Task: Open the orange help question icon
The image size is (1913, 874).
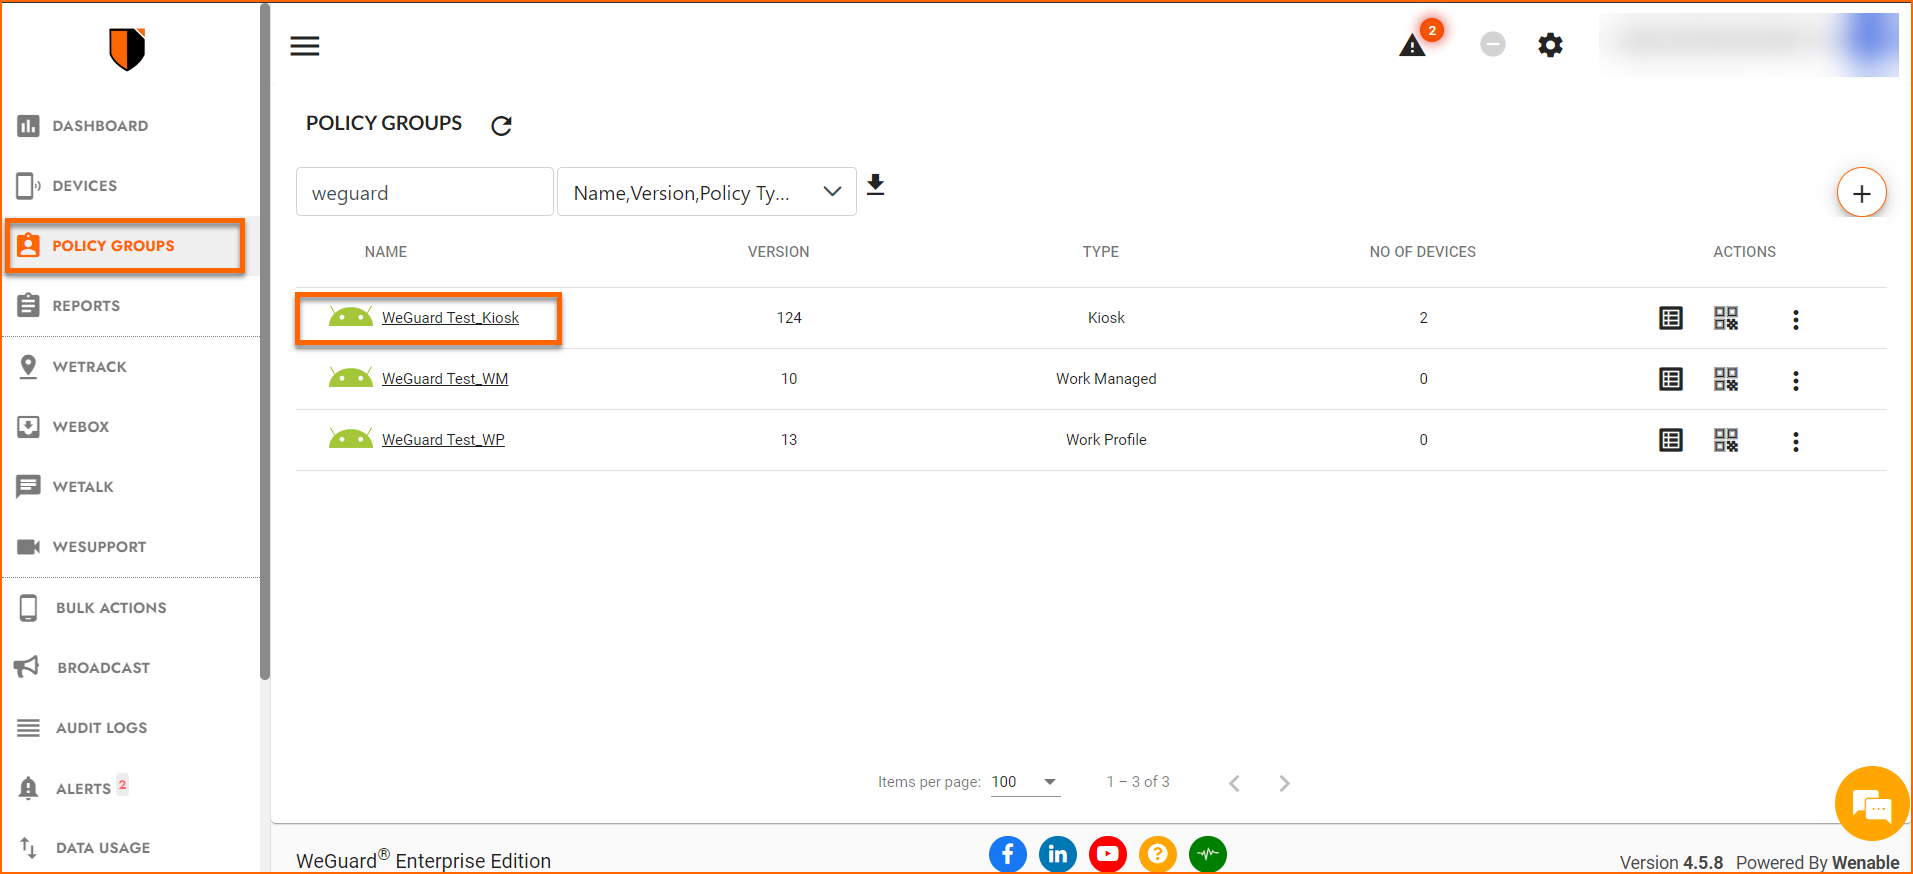Action: point(1158,854)
